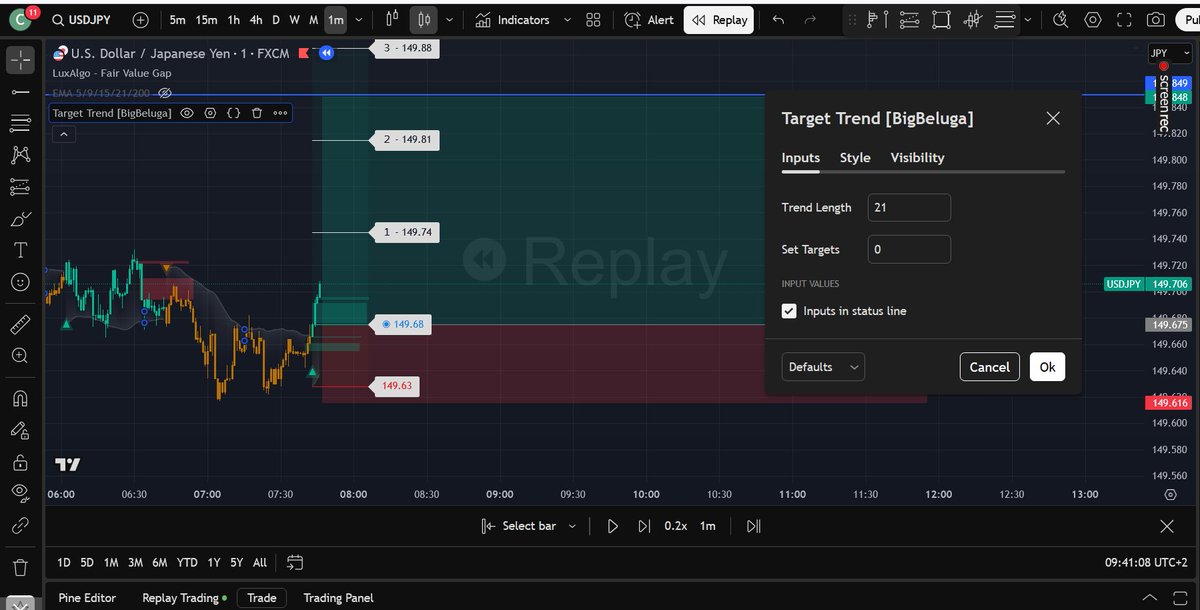This screenshot has height=610, width=1200.
Task: Toggle Target Trend indicator visibility eye
Action: [x=187, y=113]
